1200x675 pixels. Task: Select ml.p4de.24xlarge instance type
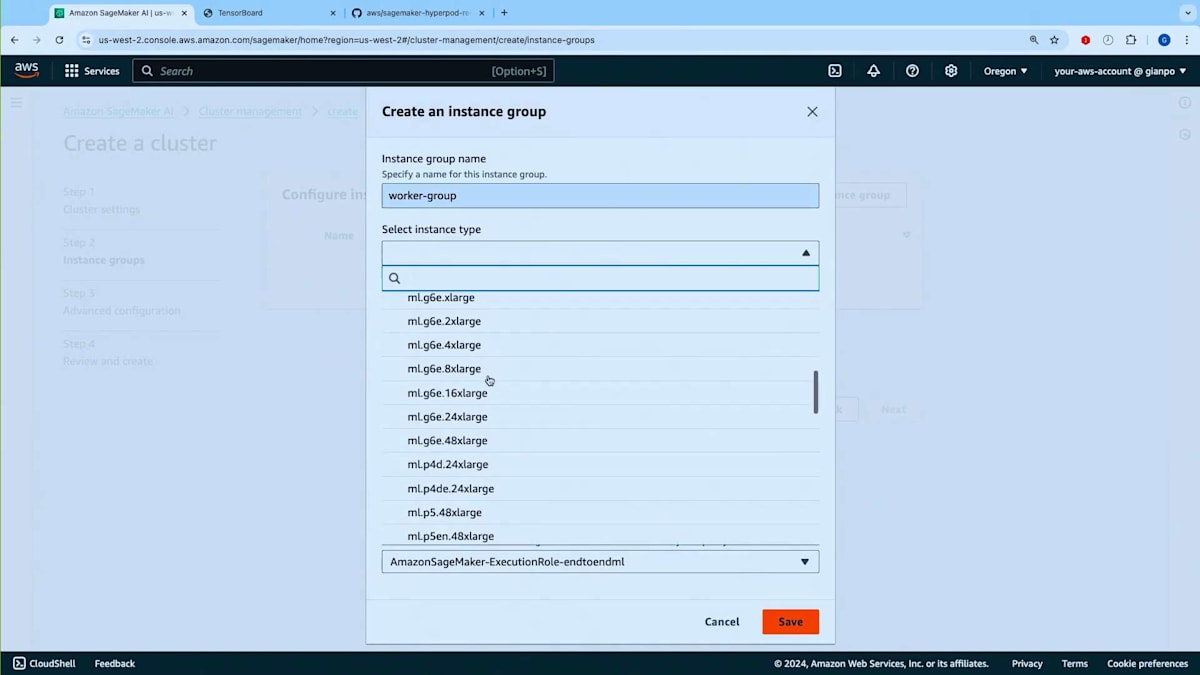point(600,489)
